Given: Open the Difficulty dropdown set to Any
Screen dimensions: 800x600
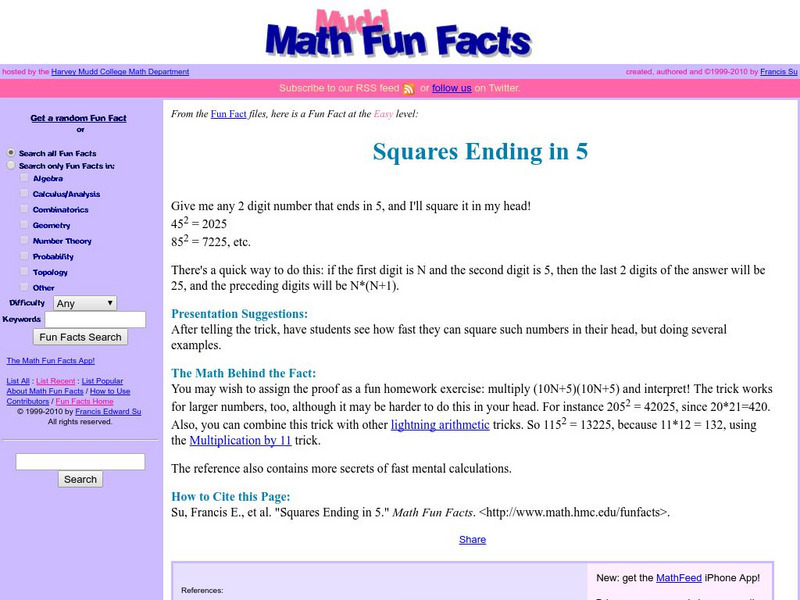Looking at the screenshot, I should point(85,303).
